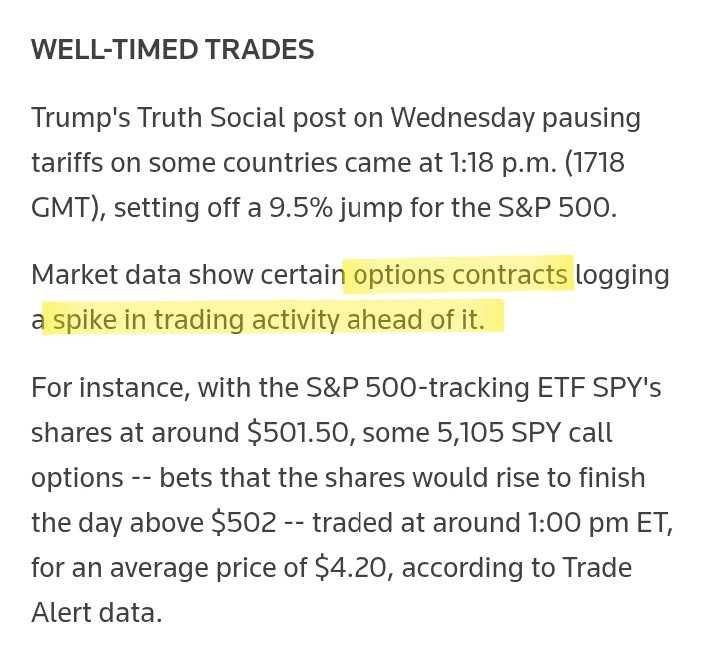Click the words 'Truth Social'
This screenshot has height=666, width=718.
pos(211,117)
